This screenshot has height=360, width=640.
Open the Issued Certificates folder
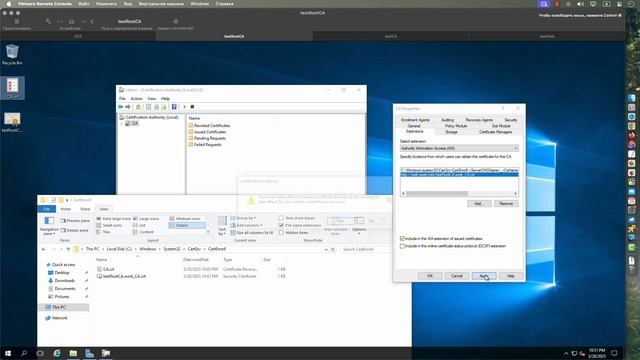pos(207,132)
